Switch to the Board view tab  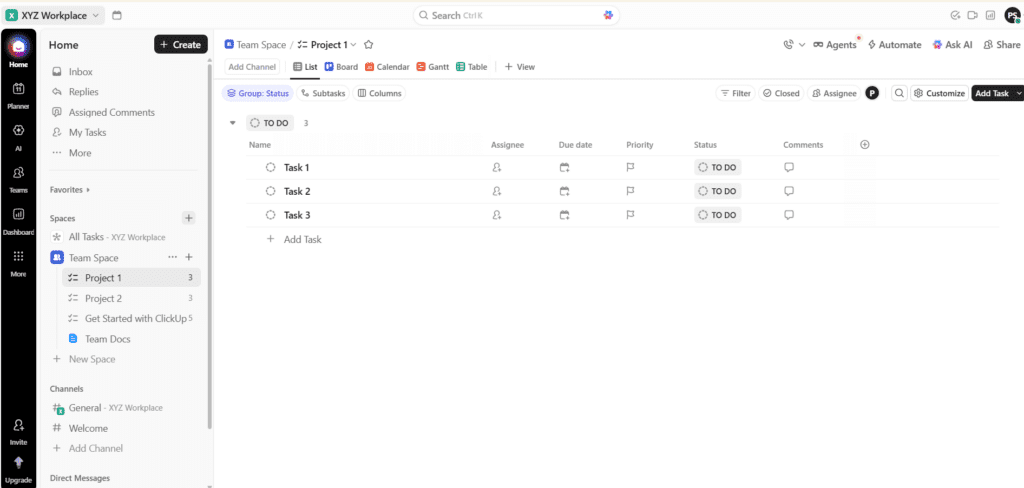(341, 67)
